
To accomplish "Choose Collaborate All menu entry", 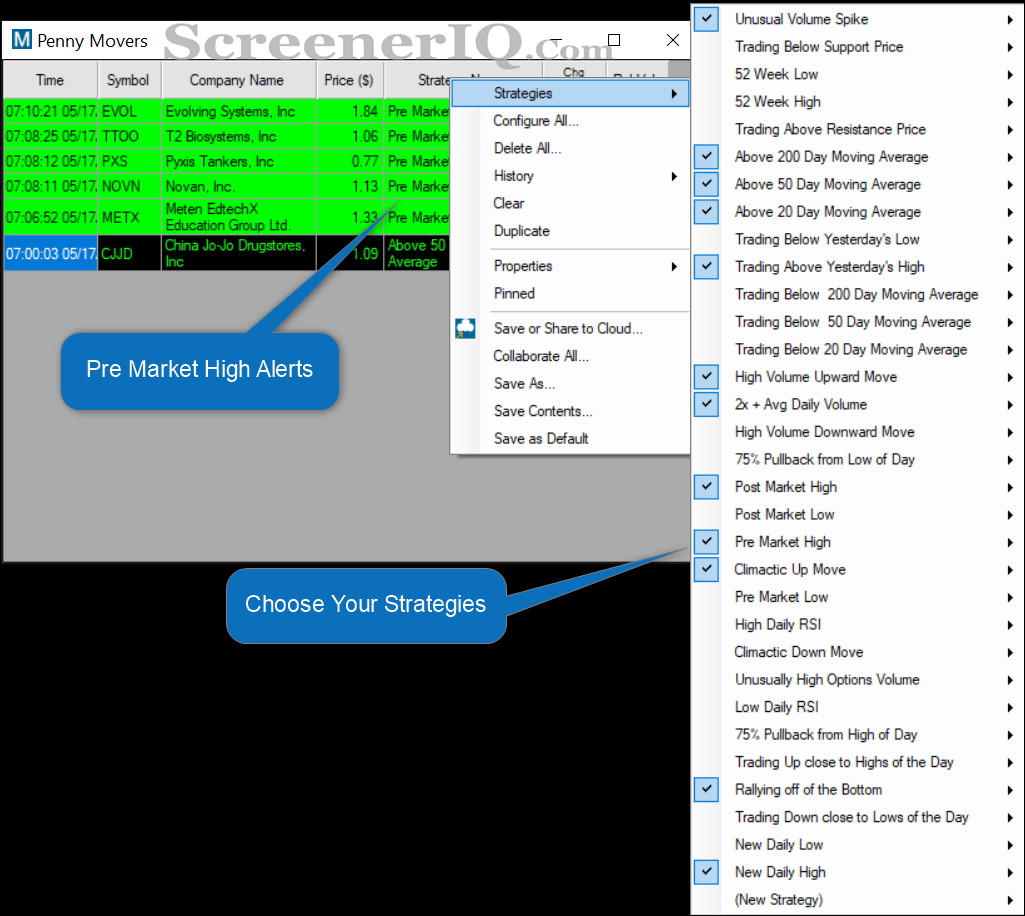I will [541, 356].
